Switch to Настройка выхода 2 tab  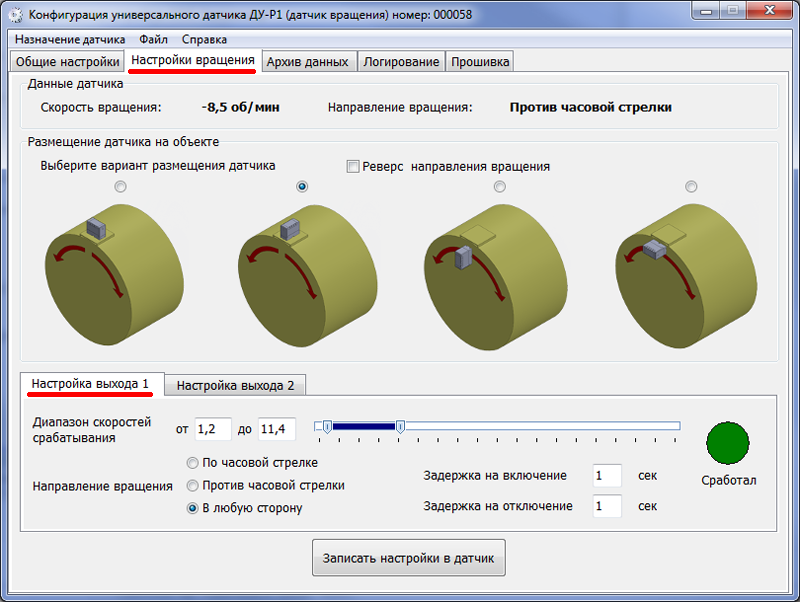point(235,386)
